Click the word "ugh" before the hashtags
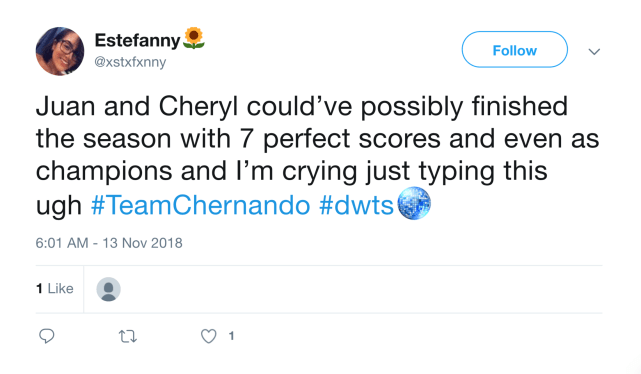 [59, 206]
